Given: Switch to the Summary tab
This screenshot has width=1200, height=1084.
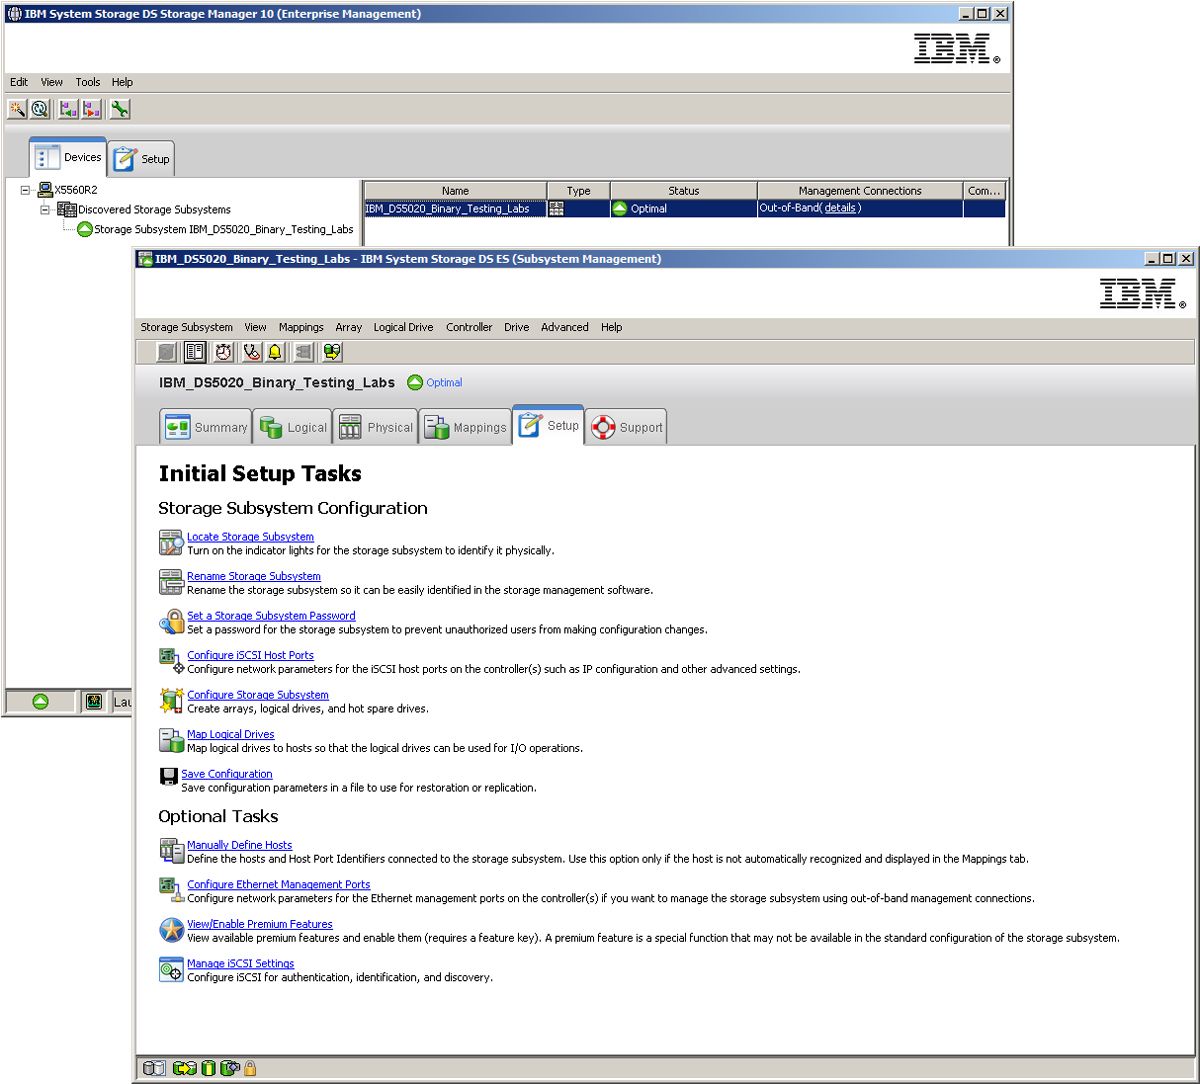Looking at the screenshot, I should 205,427.
